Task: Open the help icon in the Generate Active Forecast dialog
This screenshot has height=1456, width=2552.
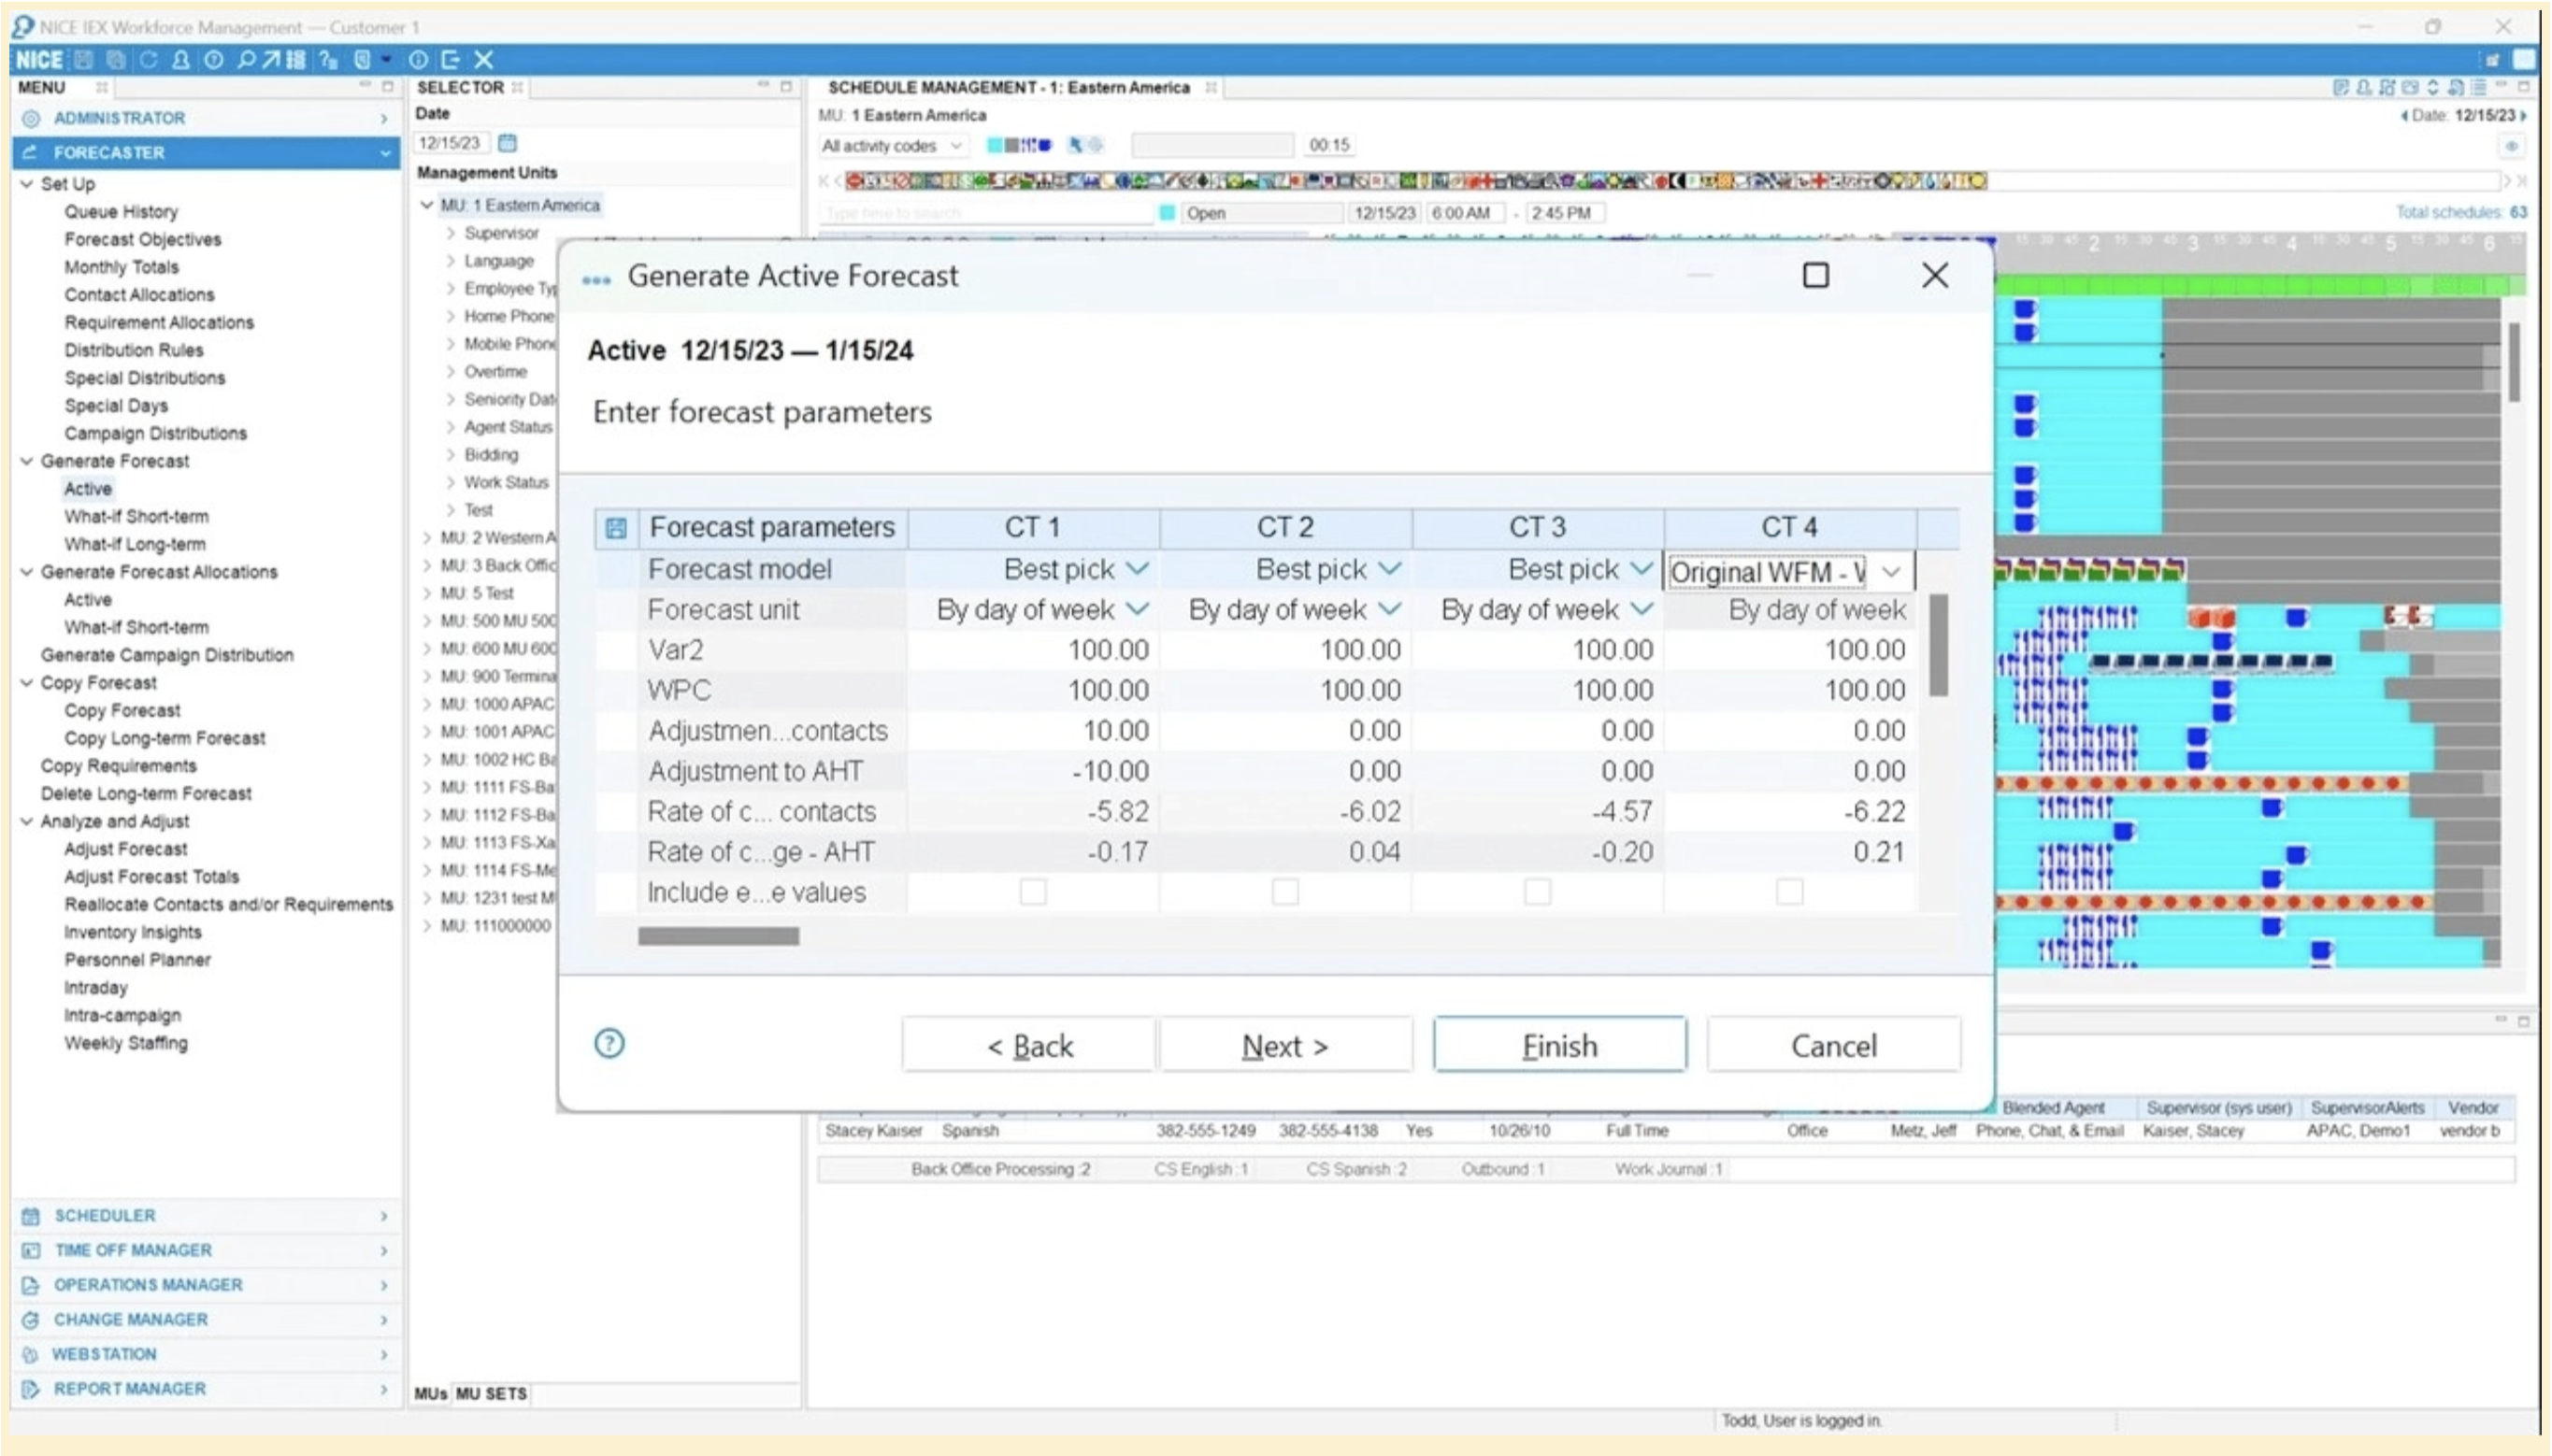Action: (x=609, y=1043)
